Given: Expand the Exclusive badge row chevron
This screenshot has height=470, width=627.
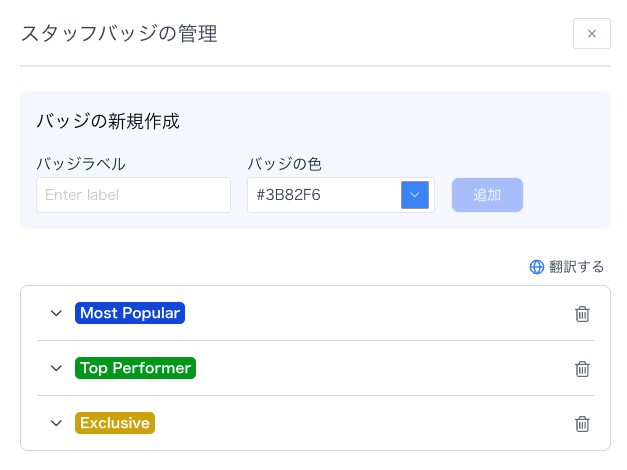Looking at the screenshot, I should [x=56, y=423].
